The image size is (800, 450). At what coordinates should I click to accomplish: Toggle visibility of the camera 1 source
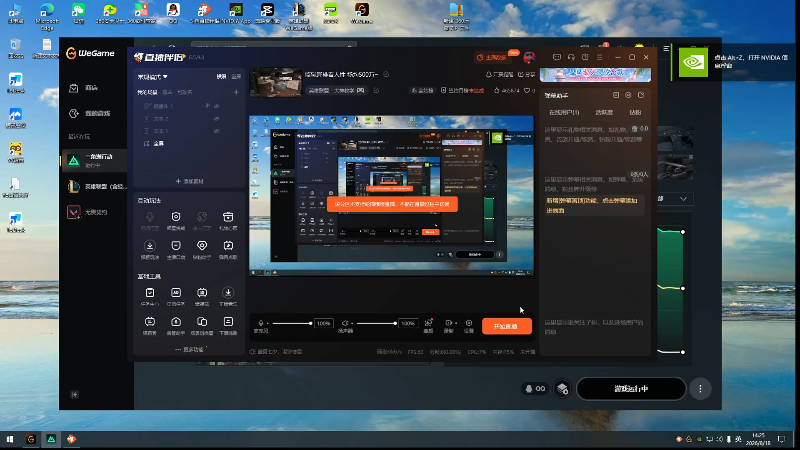tap(217, 106)
